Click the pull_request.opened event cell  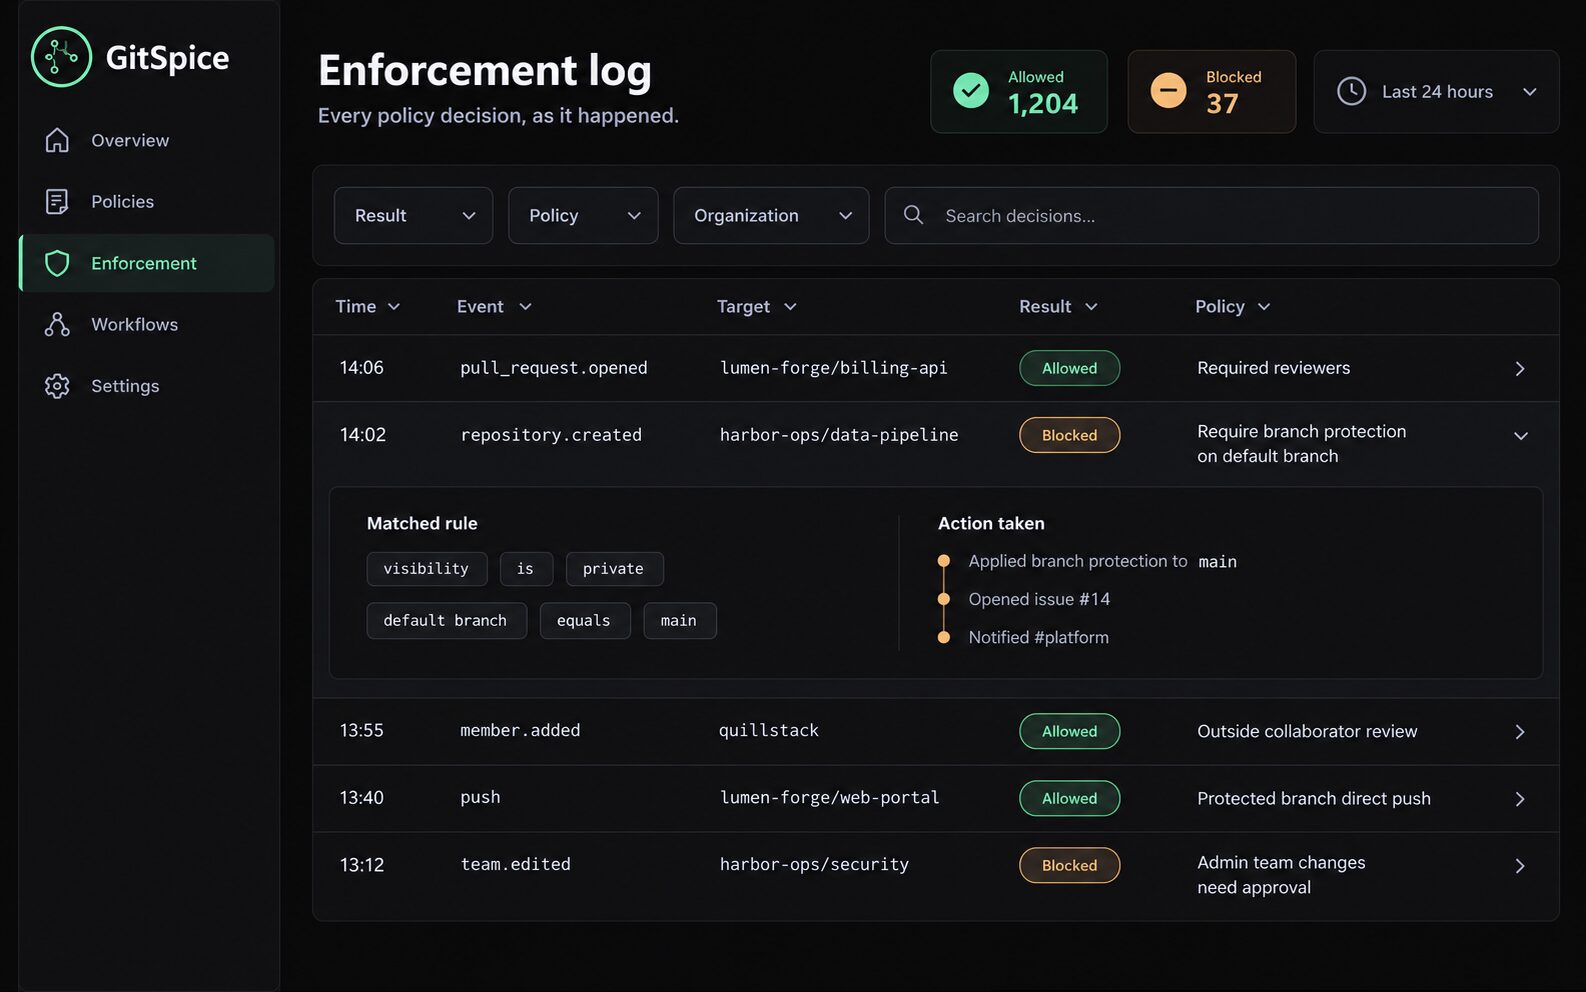coord(553,368)
